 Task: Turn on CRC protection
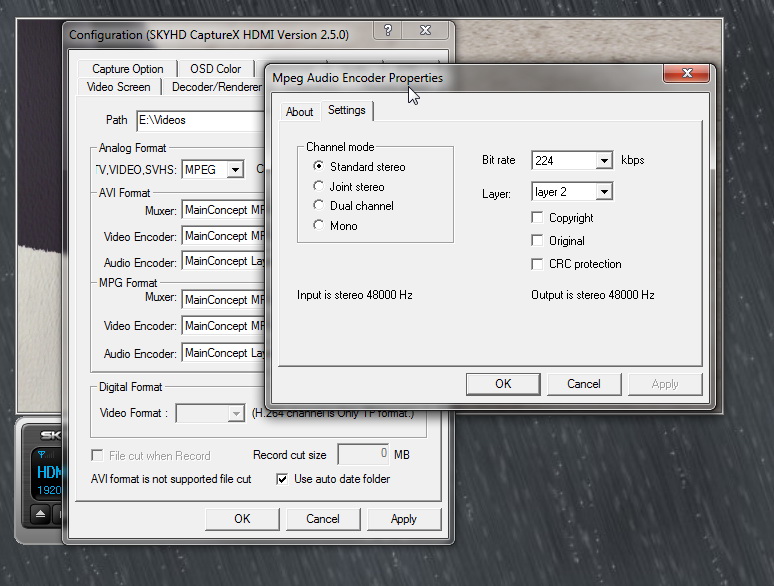point(538,264)
